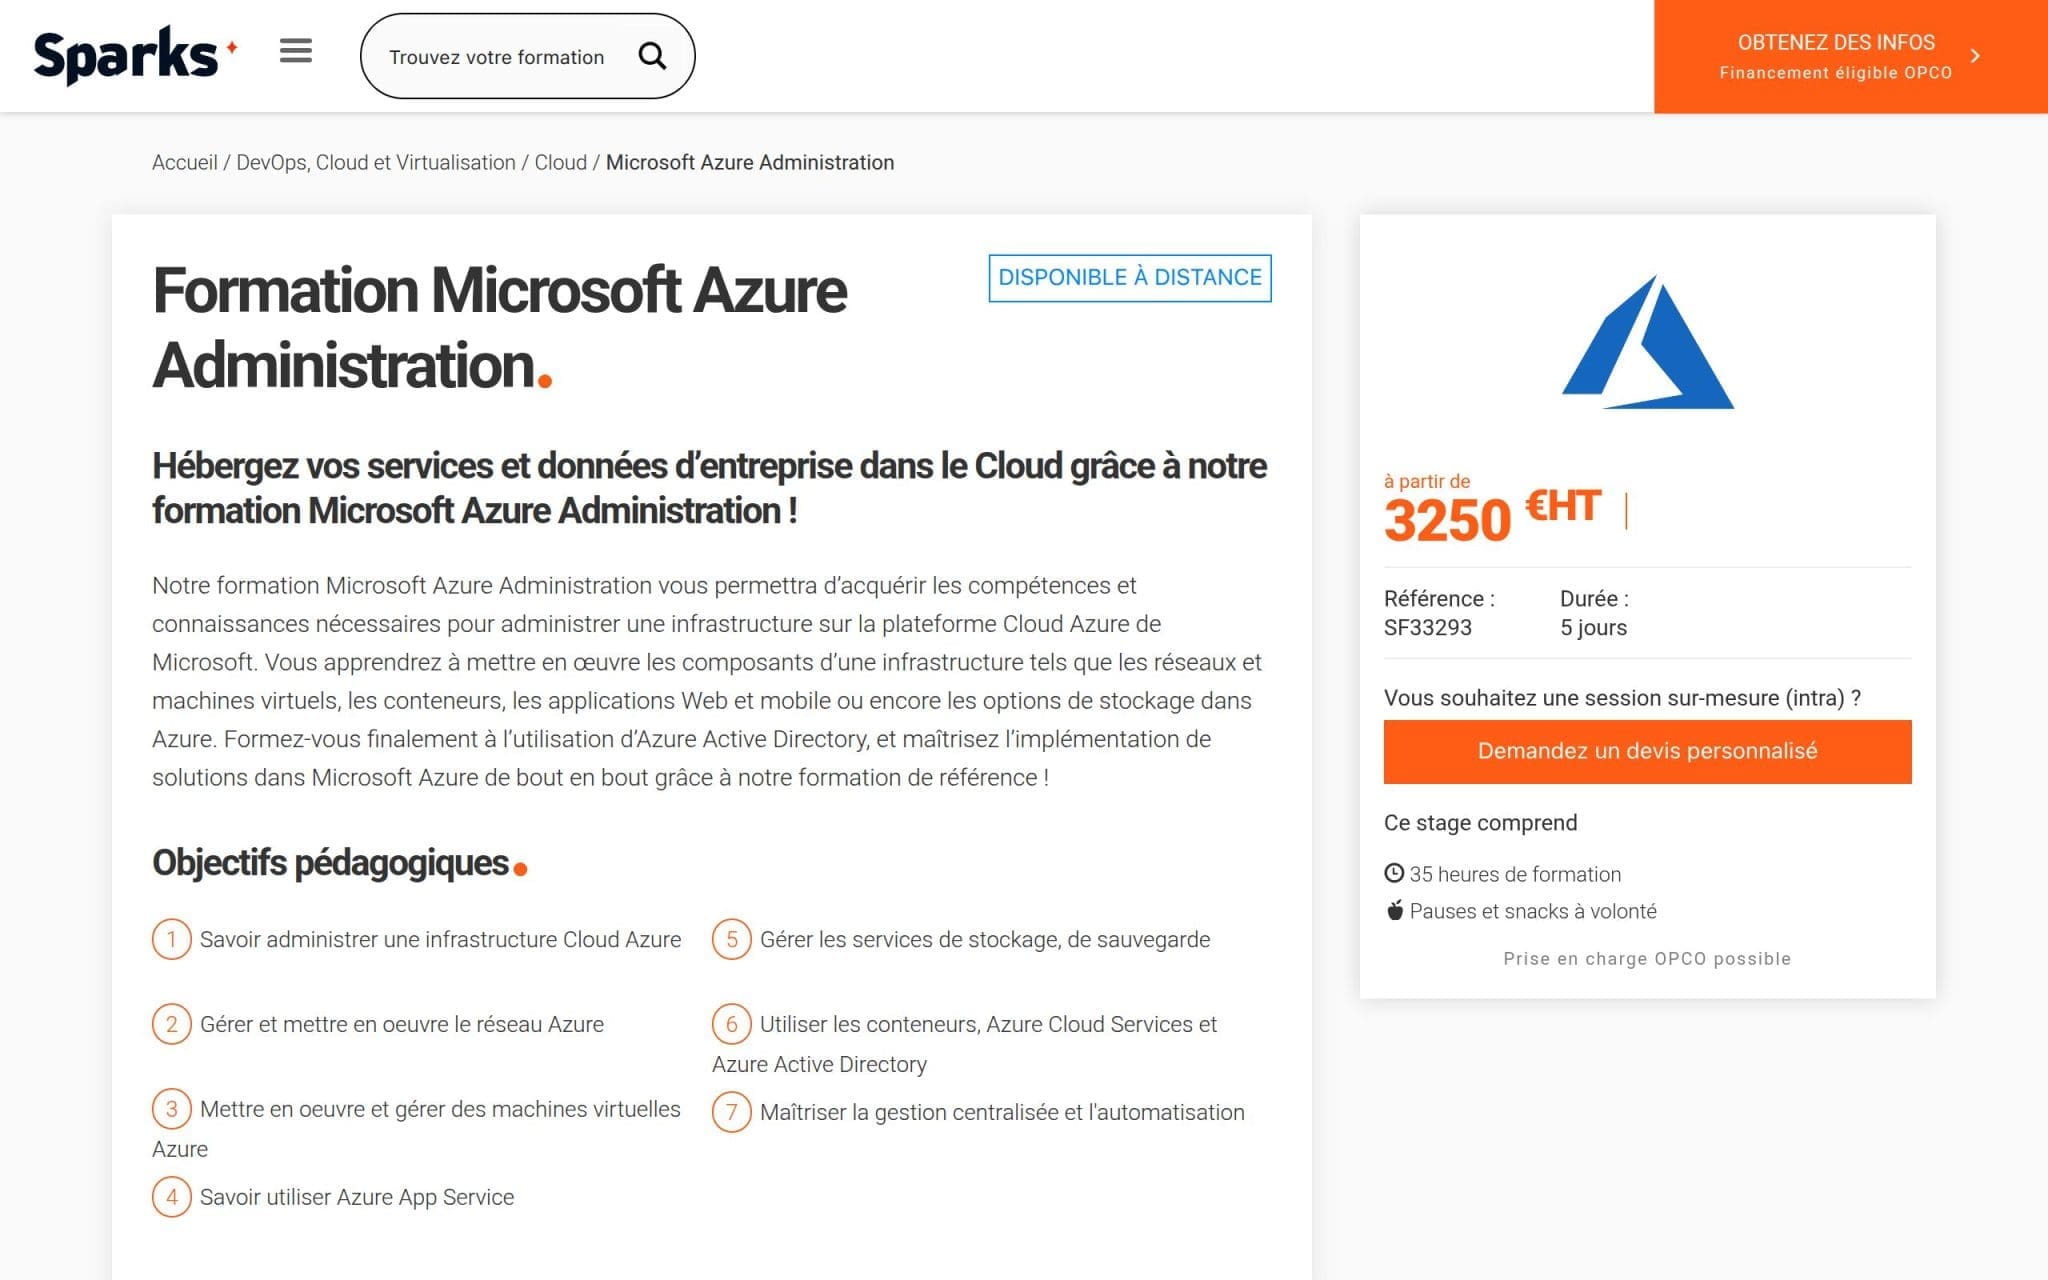
Task: Click Demandez un devis personnalisé button
Action: [1648, 752]
